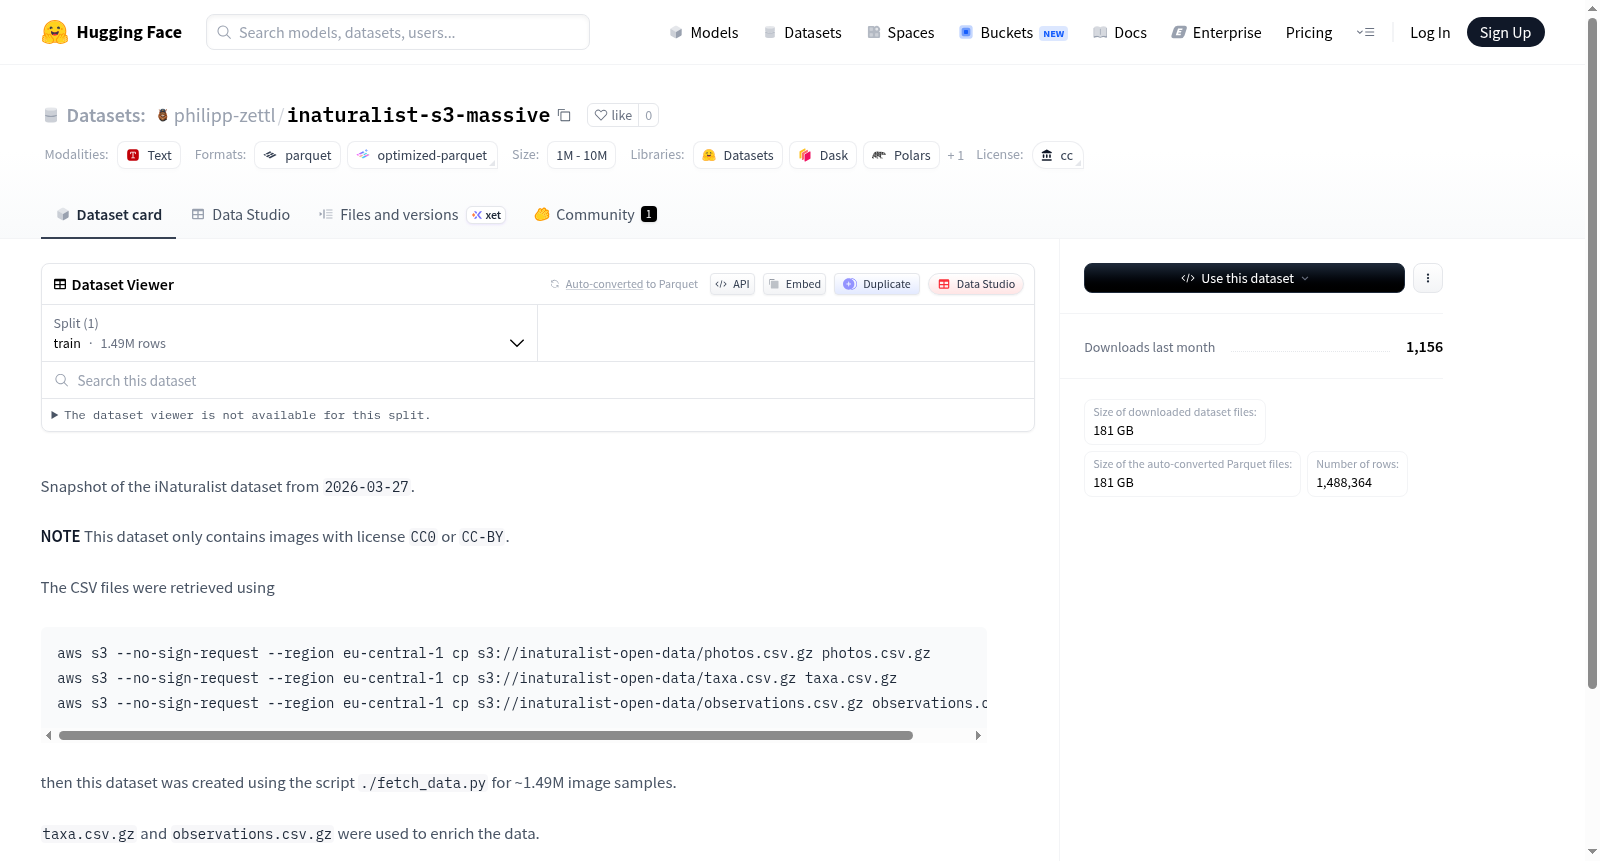Select the optimized-parquet format tag
1600x861 pixels.
click(x=422, y=155)
